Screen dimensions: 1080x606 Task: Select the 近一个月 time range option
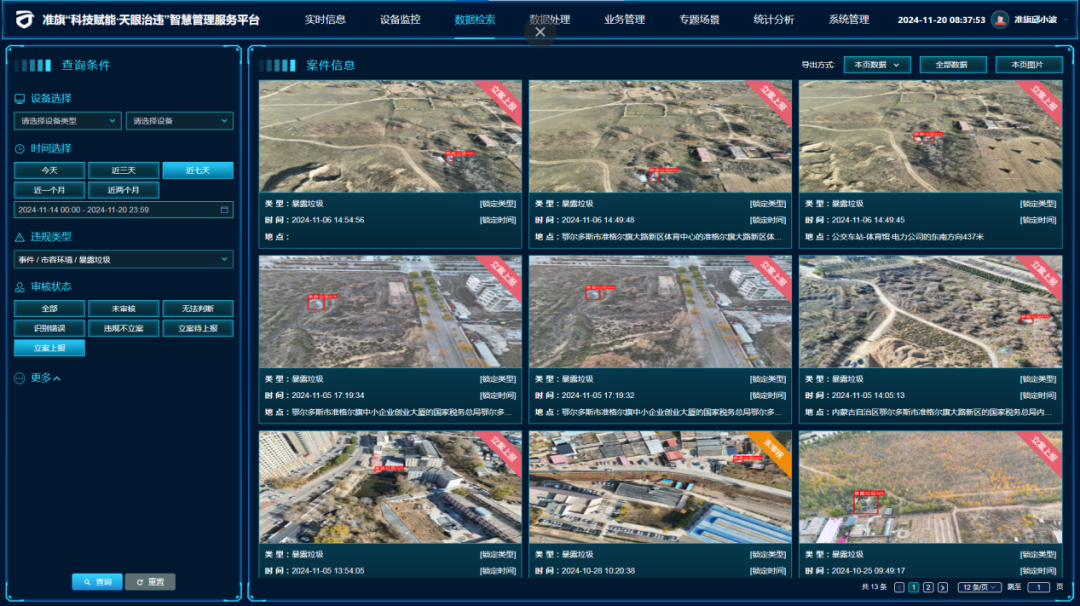pos(50,190)
